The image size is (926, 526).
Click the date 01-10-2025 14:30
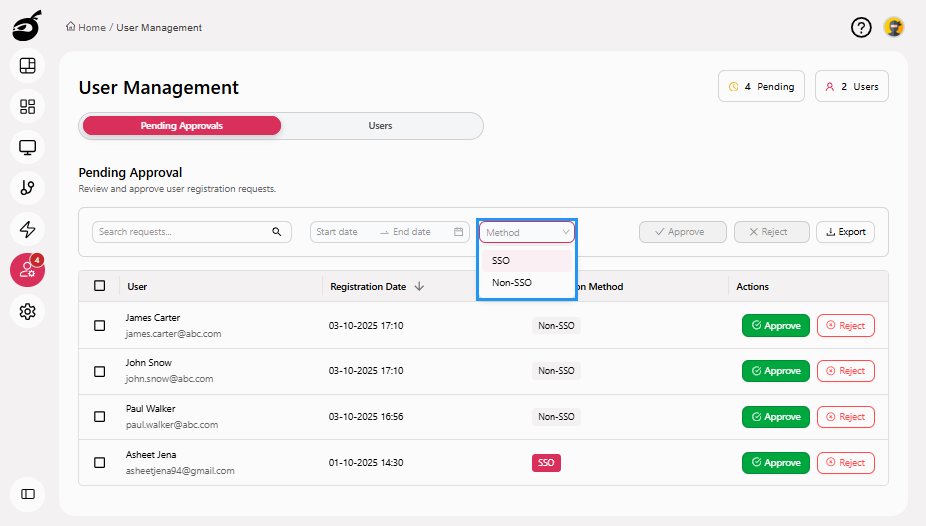[366, 463]
